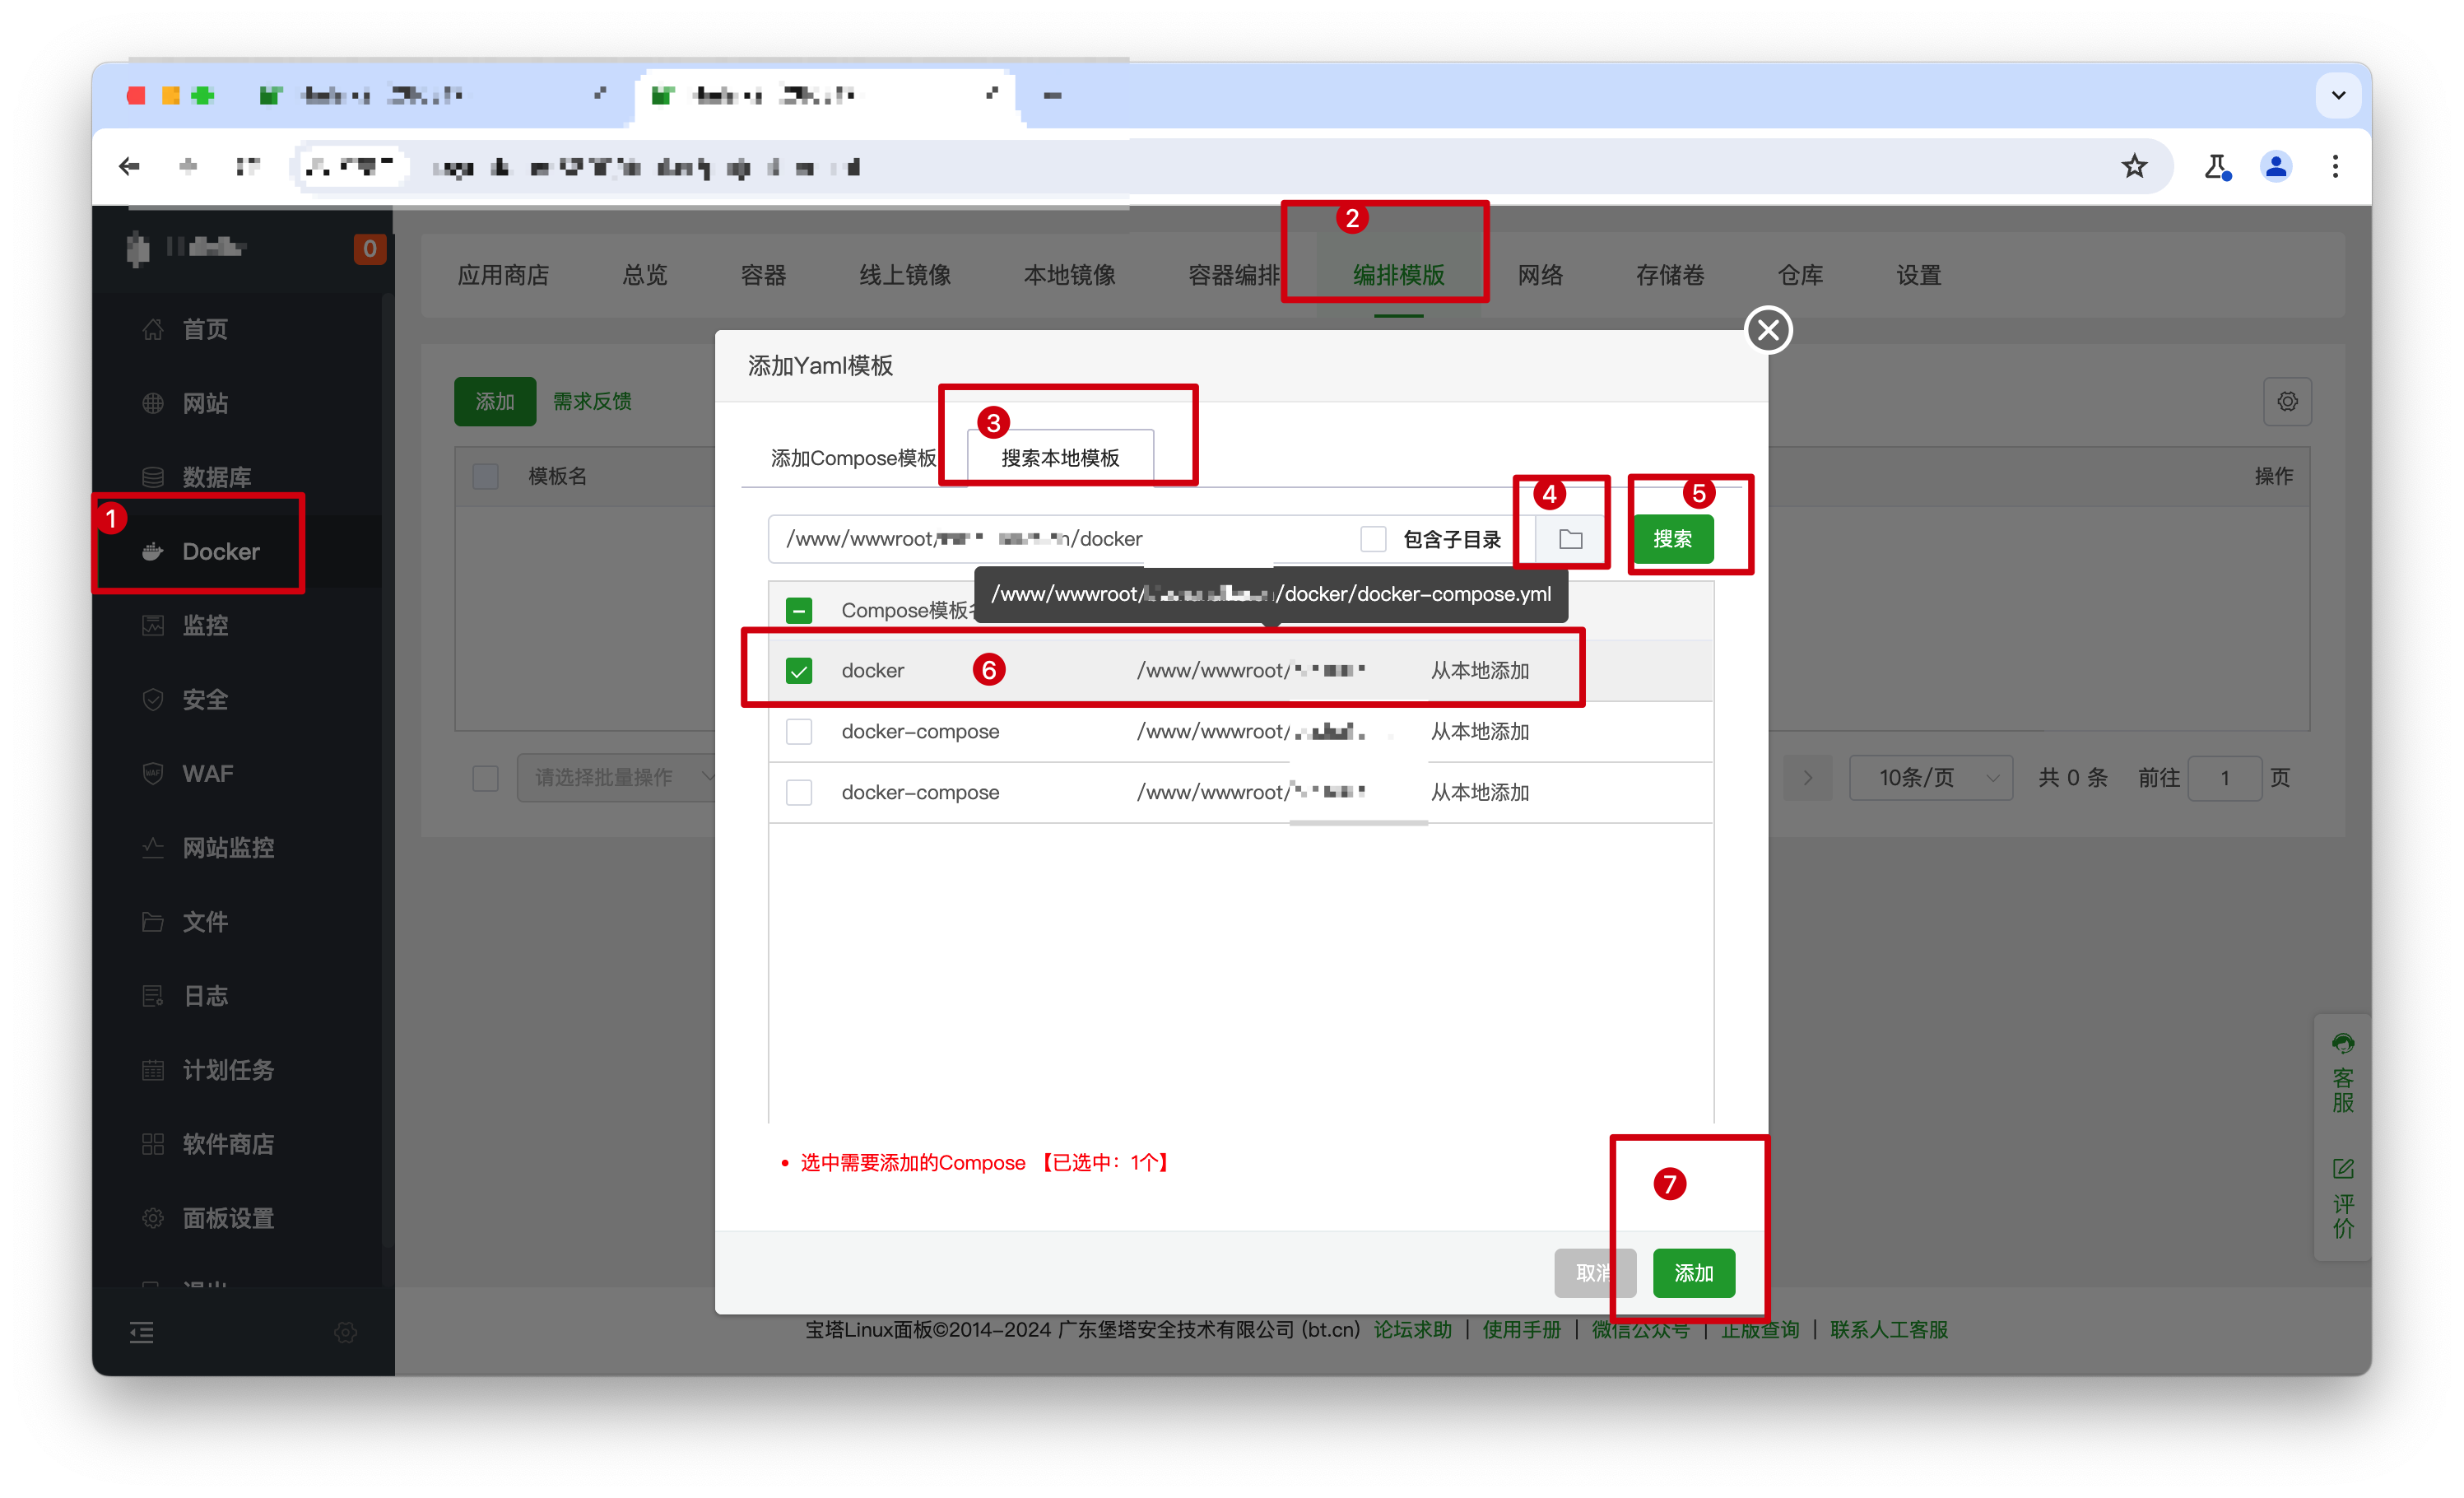Screen dimensions: 2464x1498
Task: Click the directory path input field
Action: coord(1060,539)
